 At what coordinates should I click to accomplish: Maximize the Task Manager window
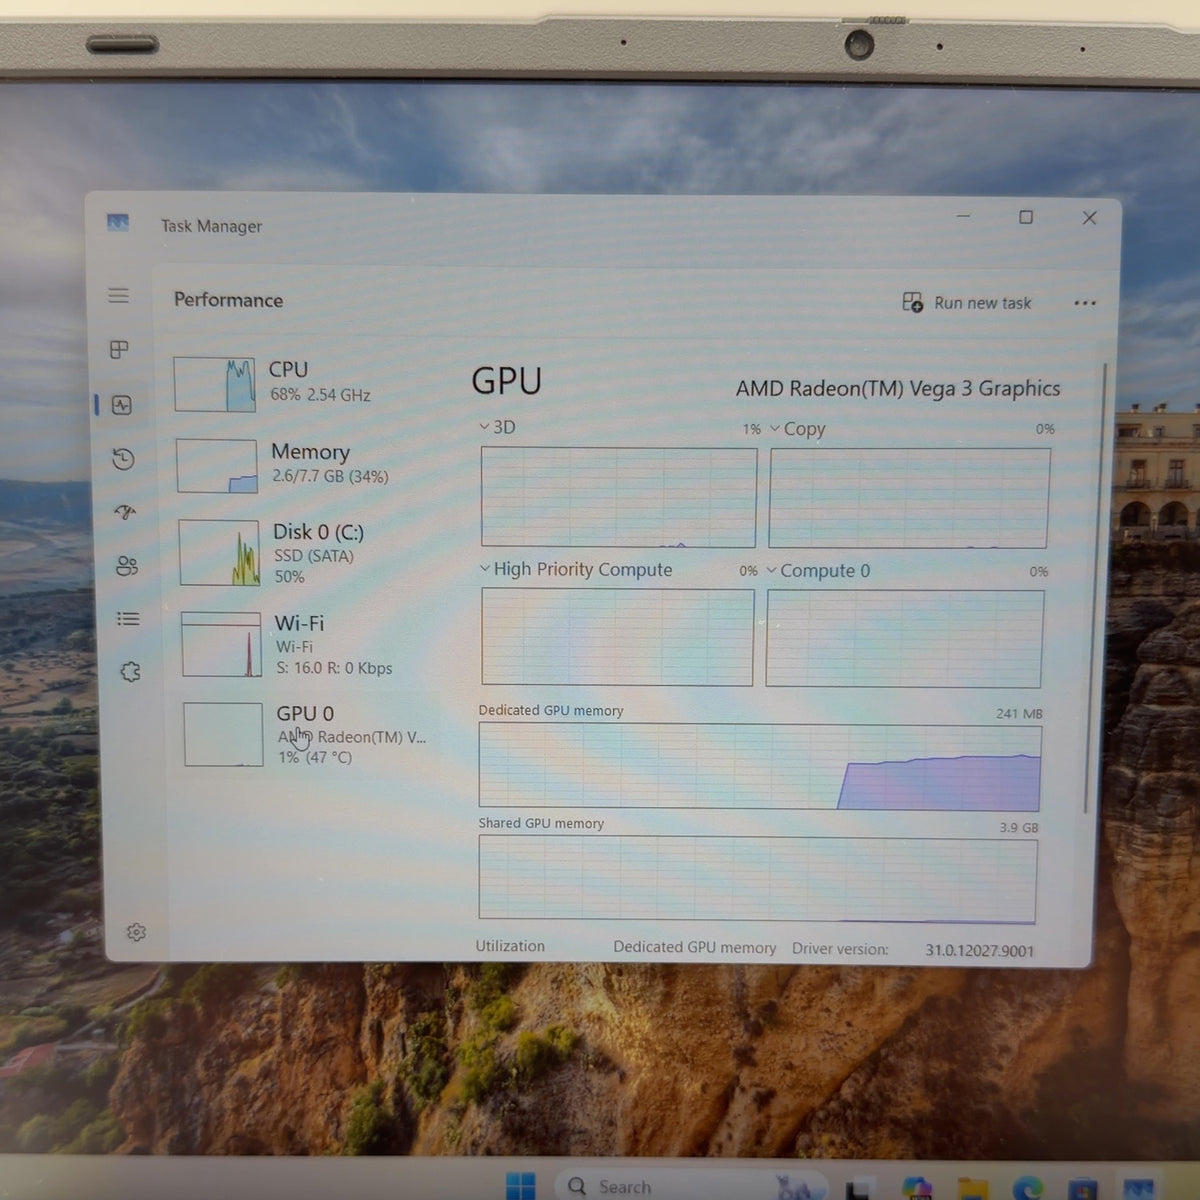pos(1026,217)
